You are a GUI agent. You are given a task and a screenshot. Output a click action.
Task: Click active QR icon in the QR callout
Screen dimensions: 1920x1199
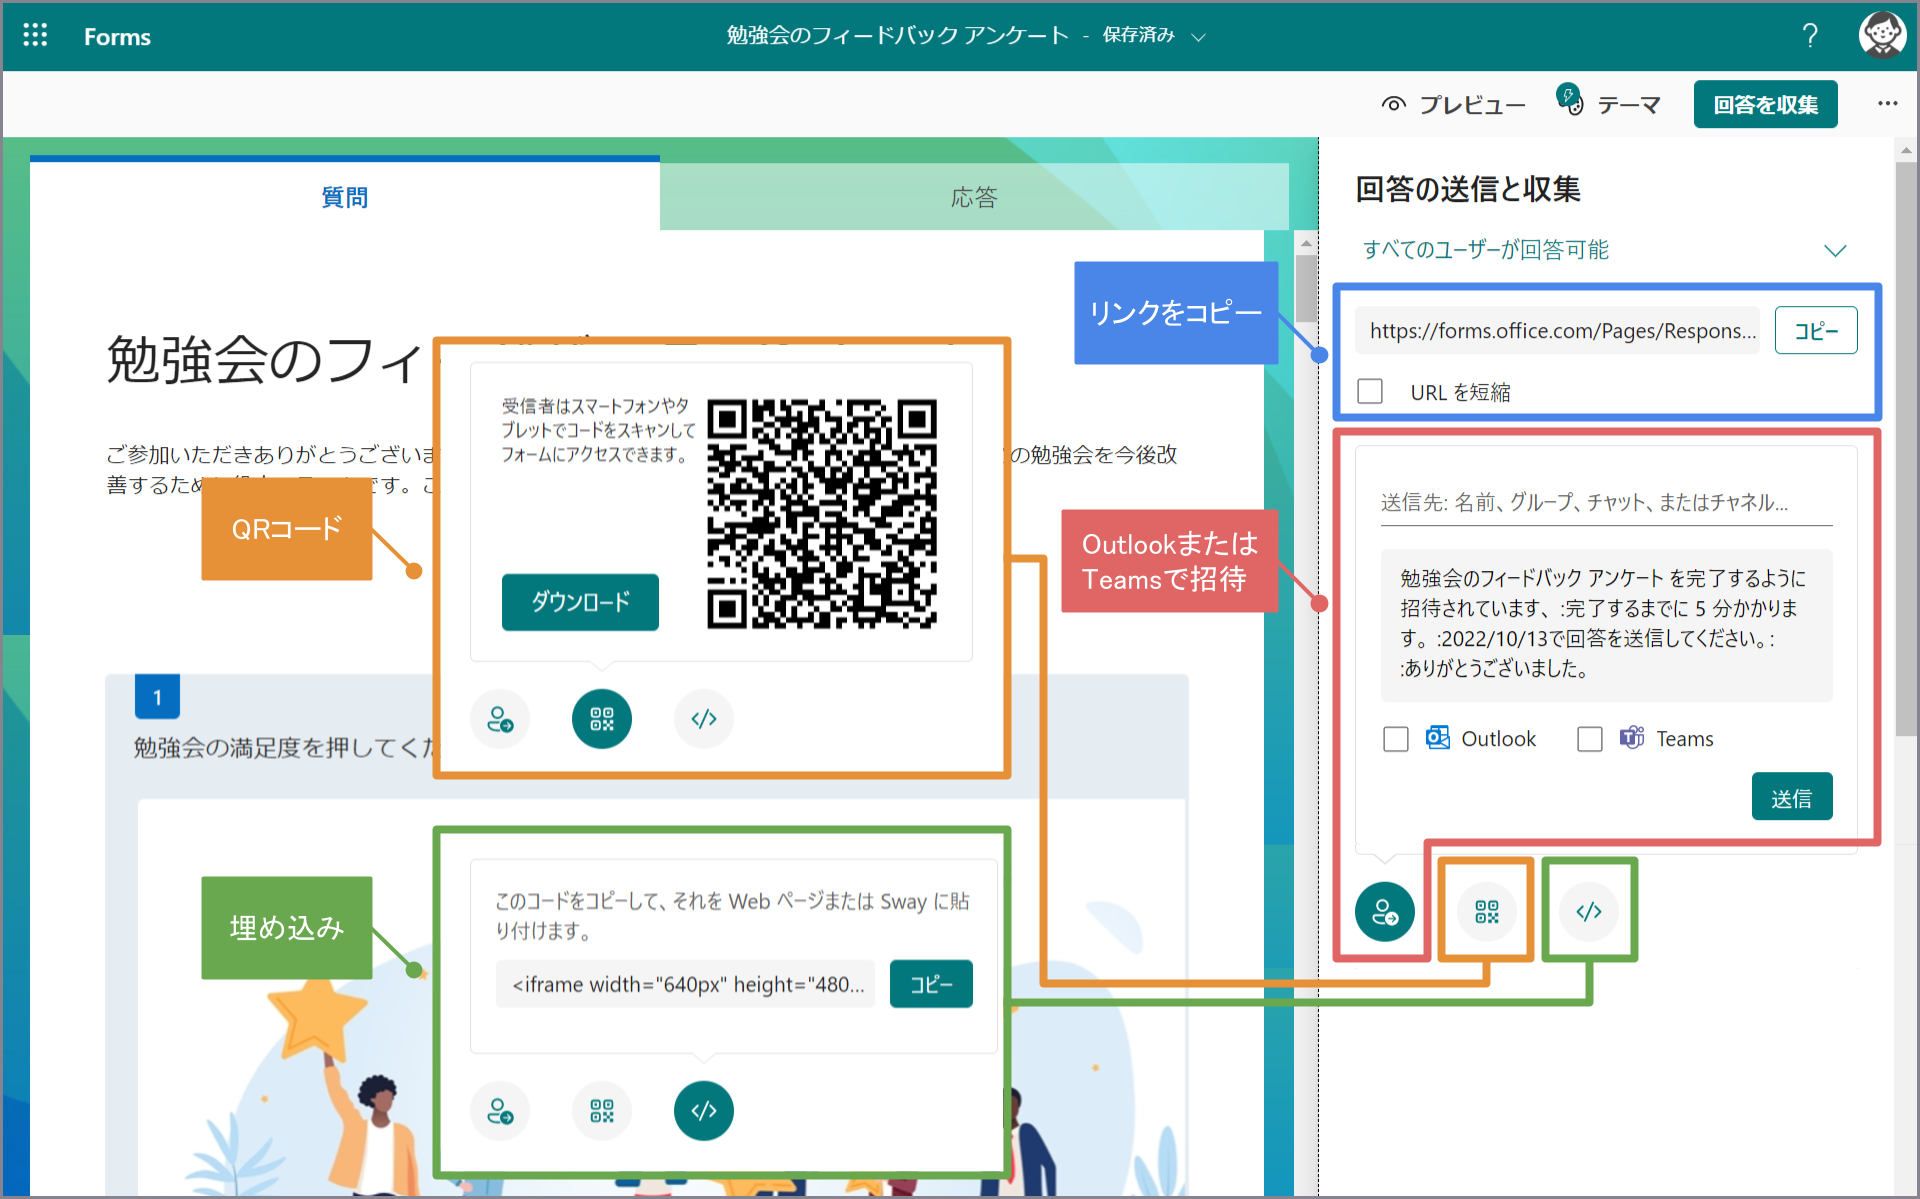pos(602,719)
